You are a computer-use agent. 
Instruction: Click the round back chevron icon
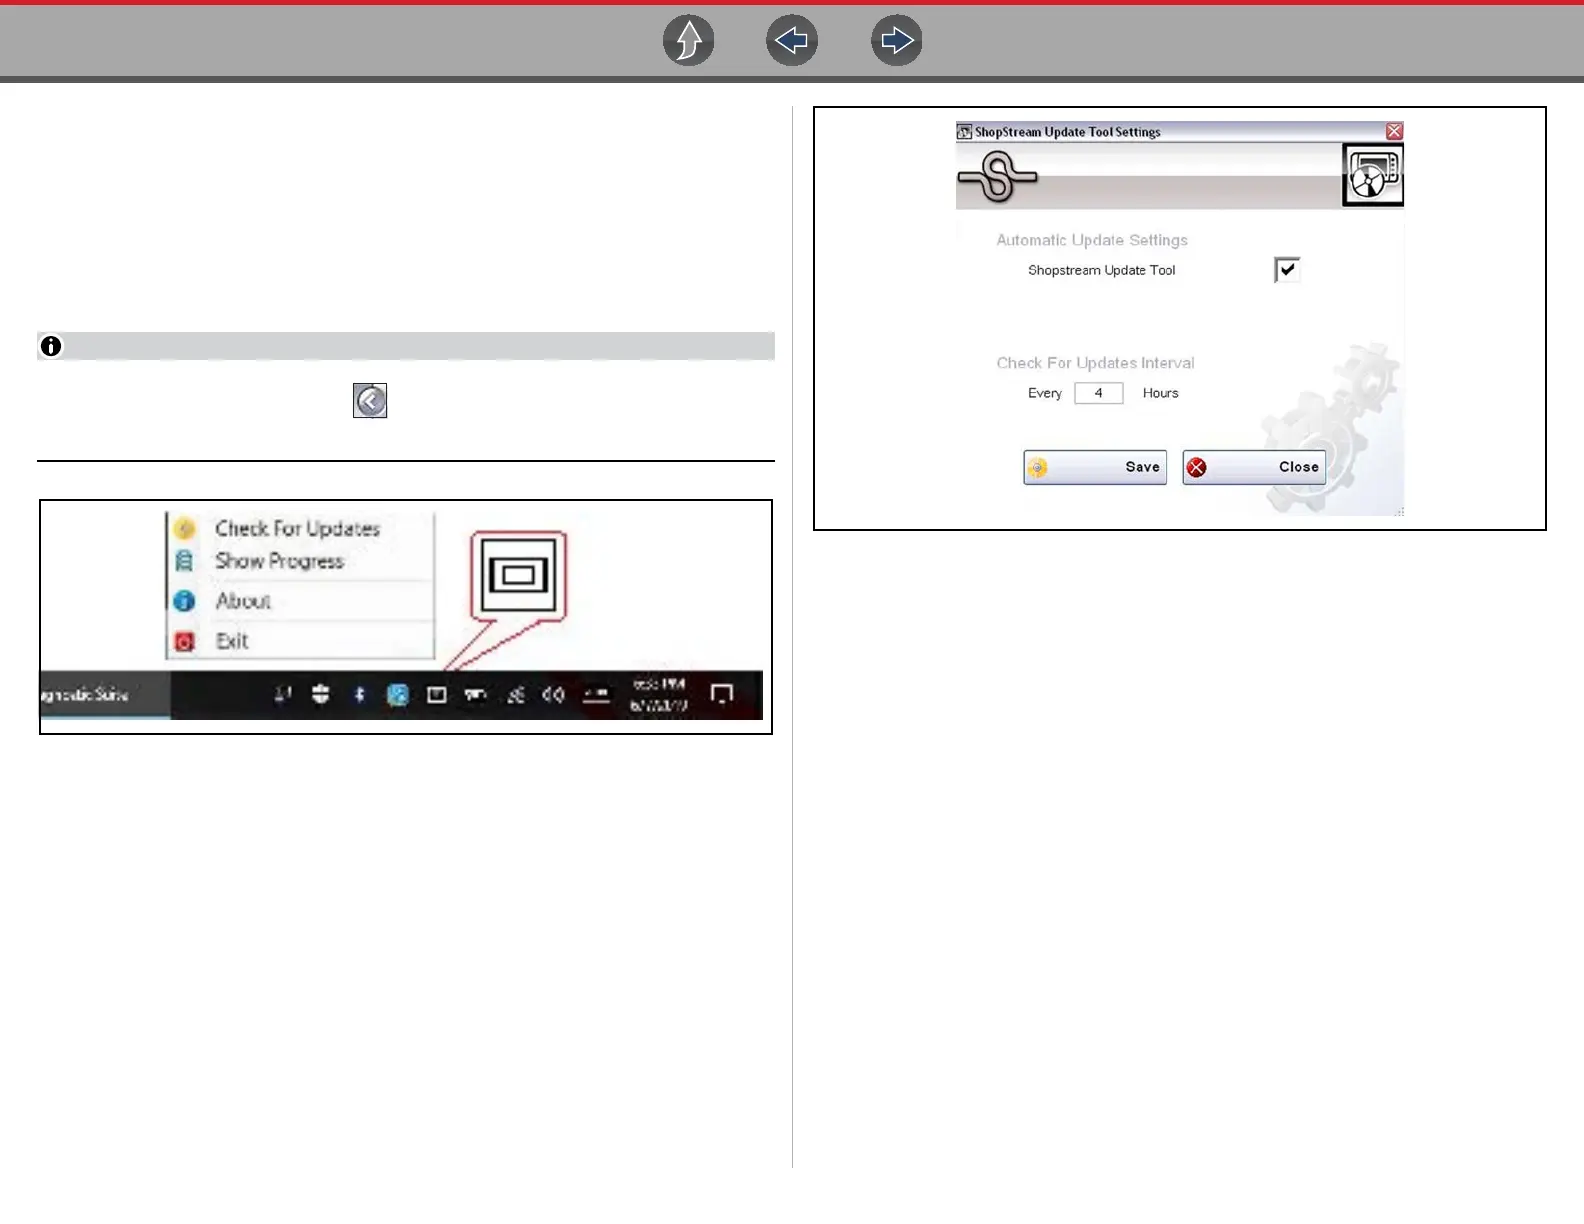point(370,401)
